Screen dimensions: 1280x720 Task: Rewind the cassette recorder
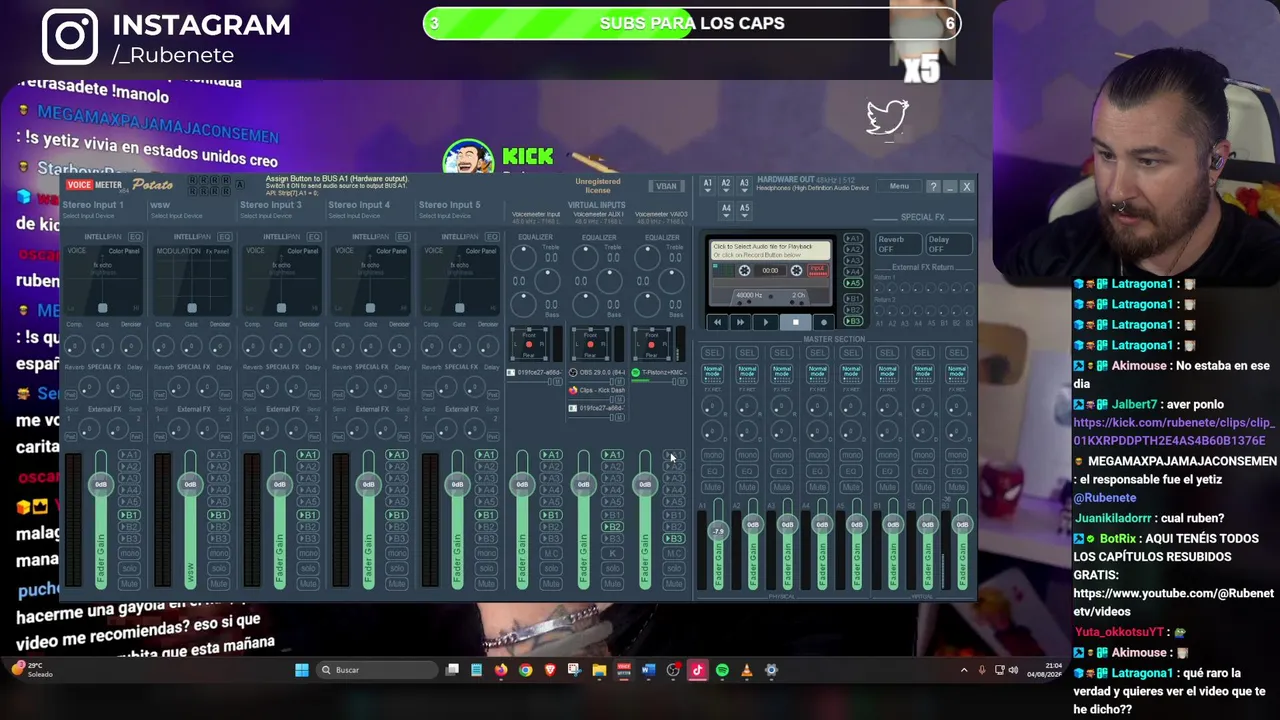pyautogui.click(x=717, y=322)
